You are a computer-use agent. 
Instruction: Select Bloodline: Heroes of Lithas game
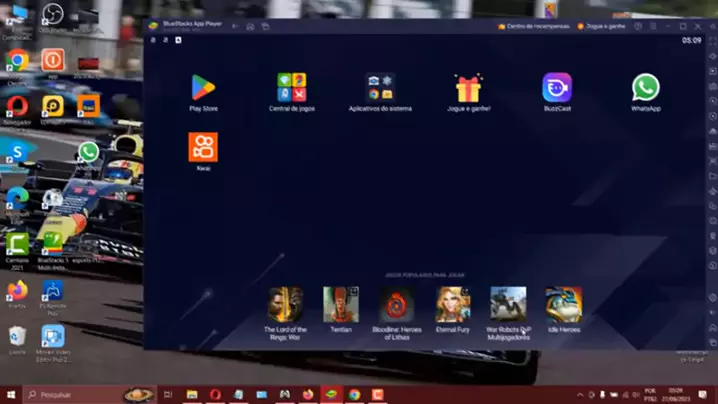[x=397, y=305]
